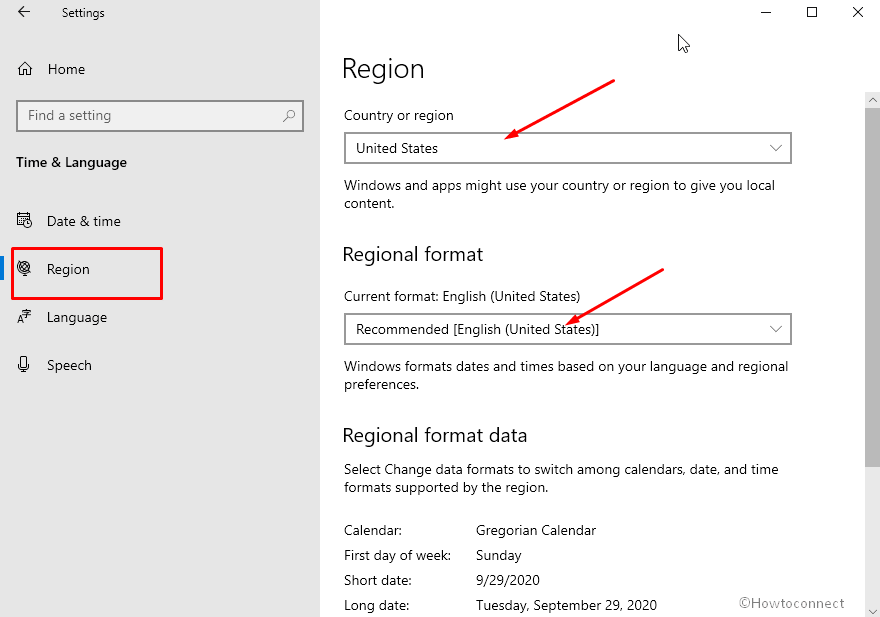Click the Speech microphone icon
880x617 pixels.
point(24,364)
